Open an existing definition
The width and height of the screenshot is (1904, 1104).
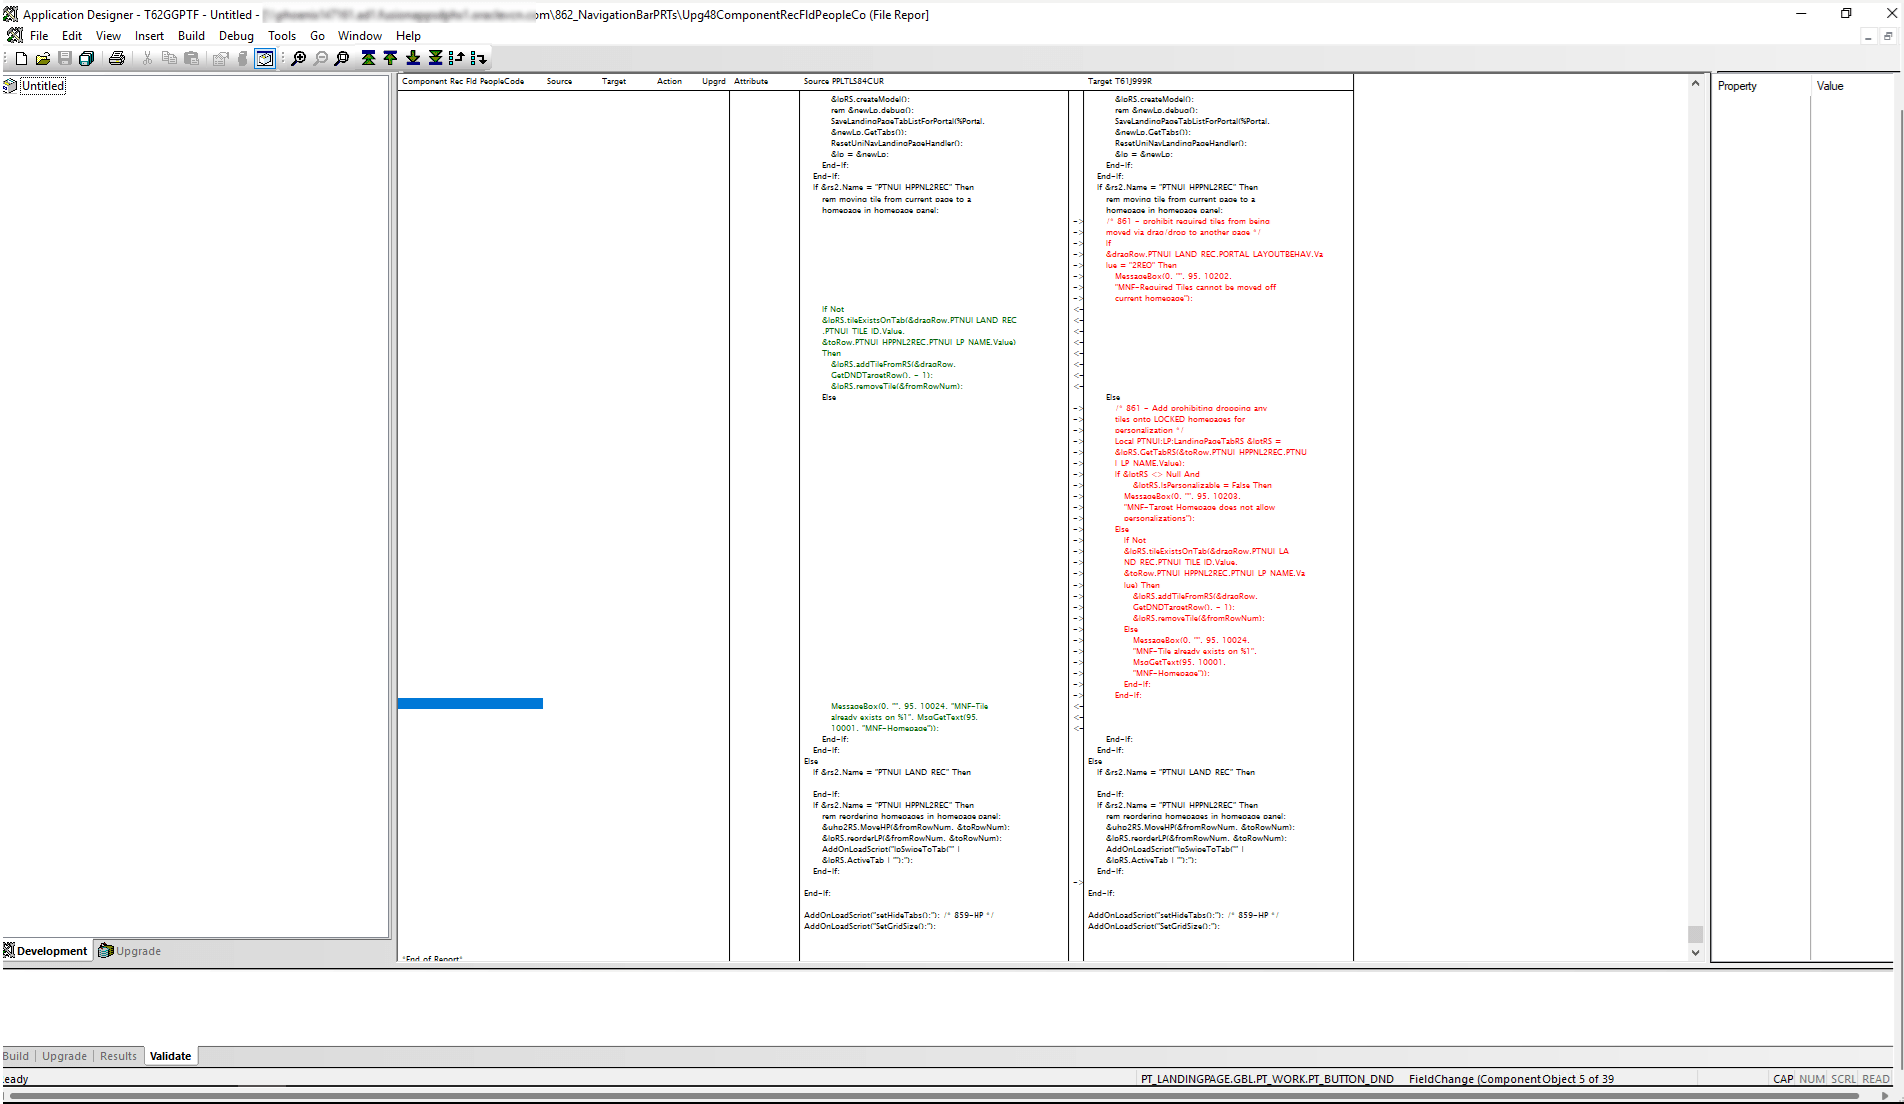42,58
